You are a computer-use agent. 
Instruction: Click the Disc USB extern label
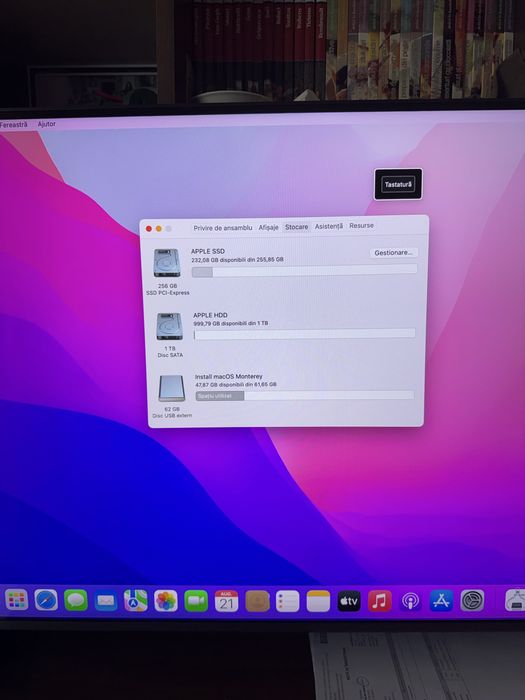click(172, 416)
